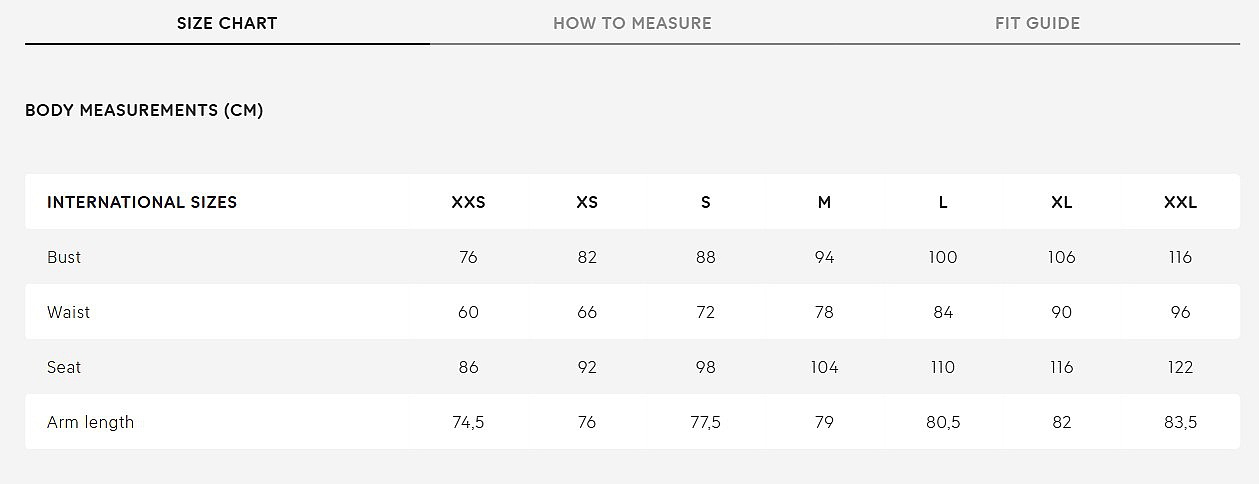Click the bust value 94 for size M
Viewport: 1259px width, 484px height.
pos(824,257)
